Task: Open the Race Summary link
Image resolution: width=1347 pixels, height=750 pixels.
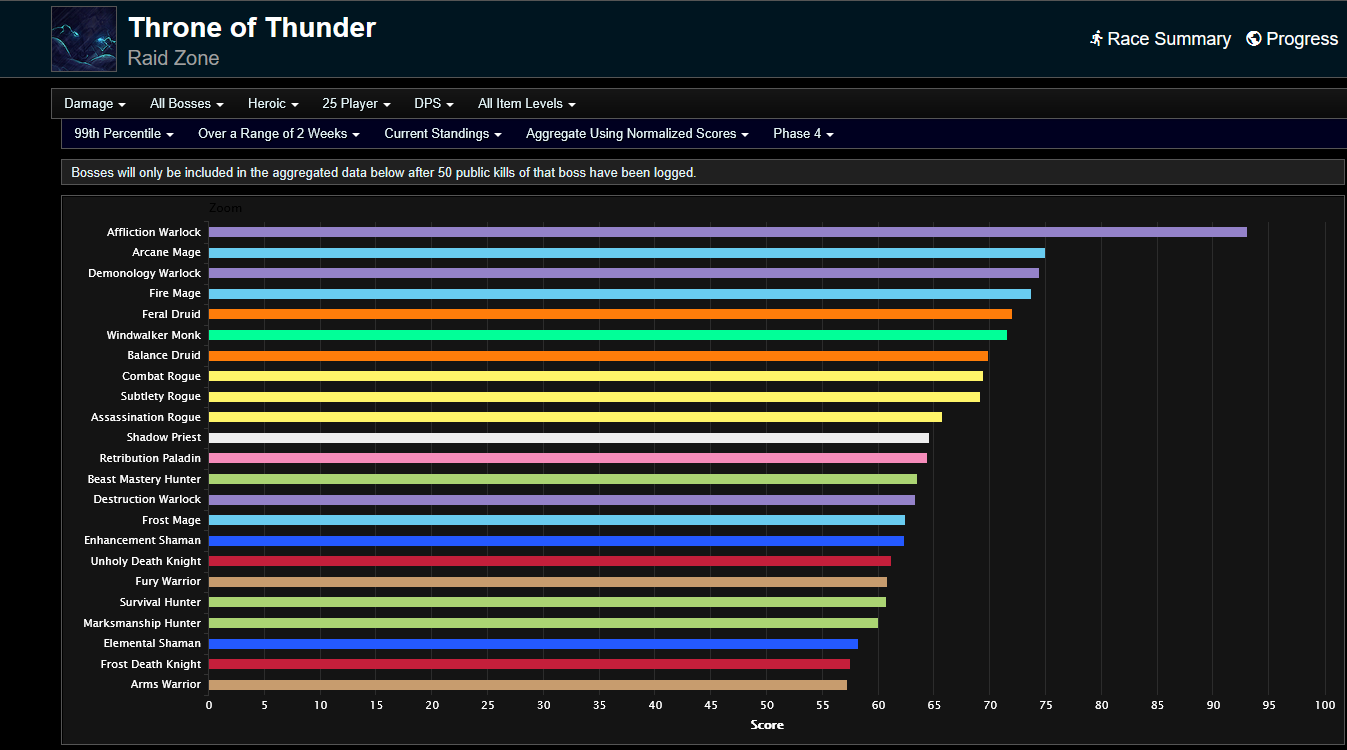Action: coord(1160,39)
